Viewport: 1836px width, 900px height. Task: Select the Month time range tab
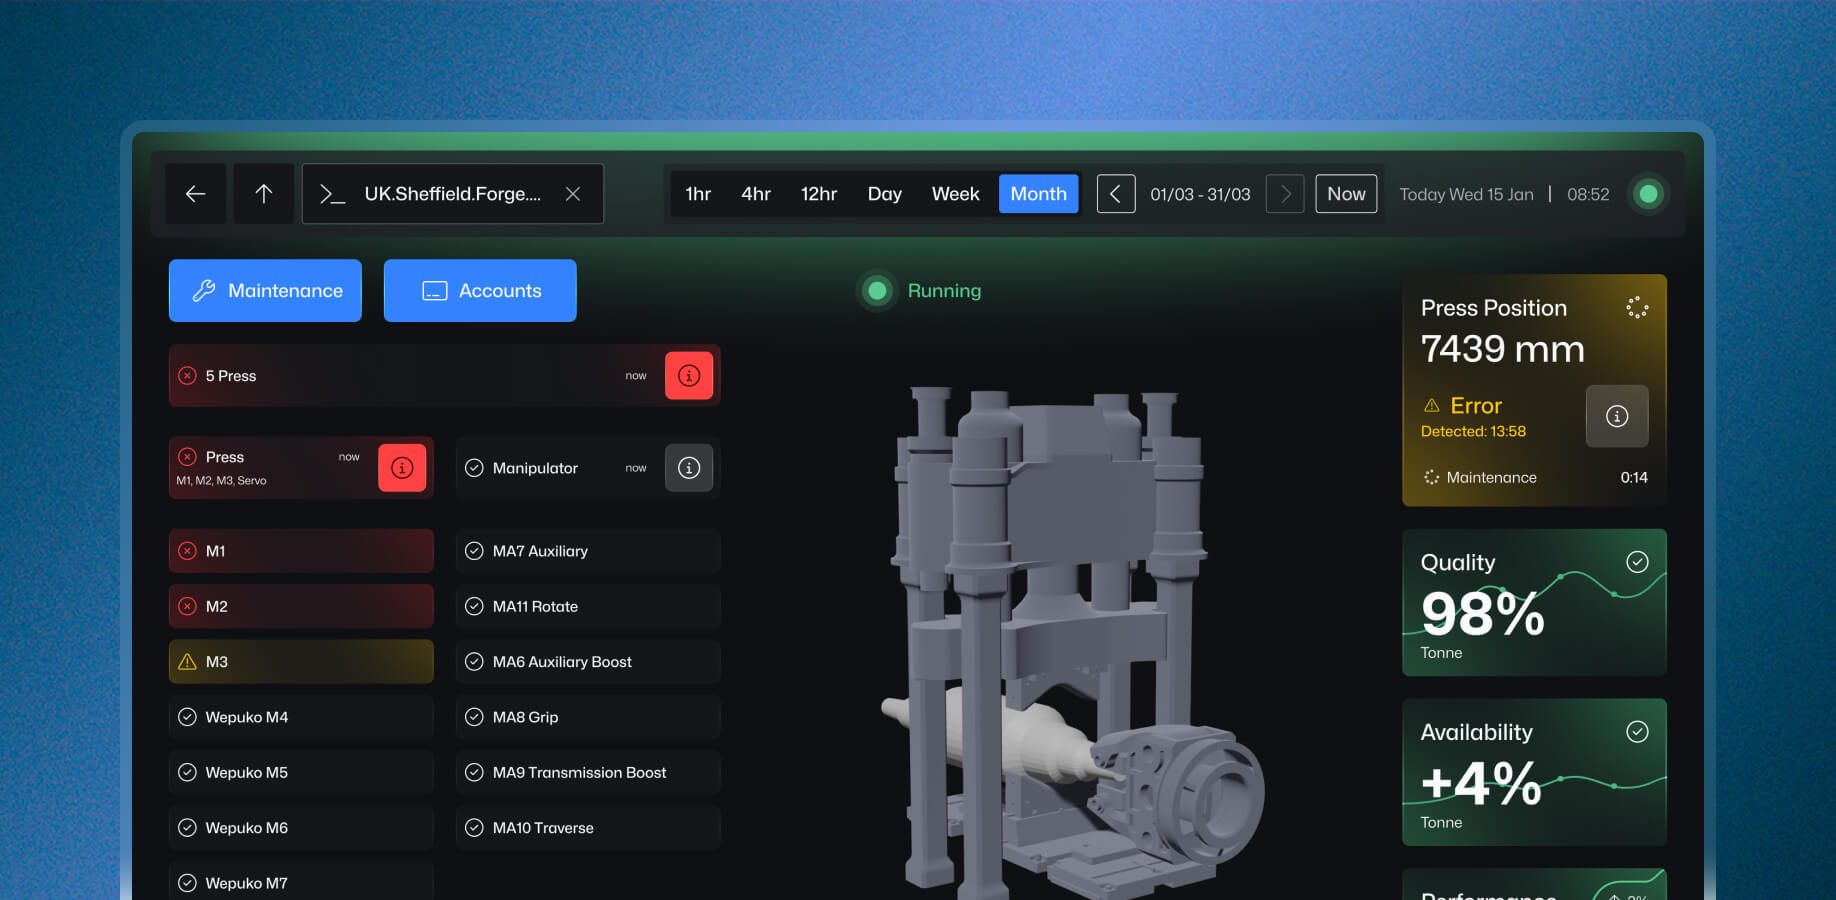pyautogui.click(x=1038, y=194)
